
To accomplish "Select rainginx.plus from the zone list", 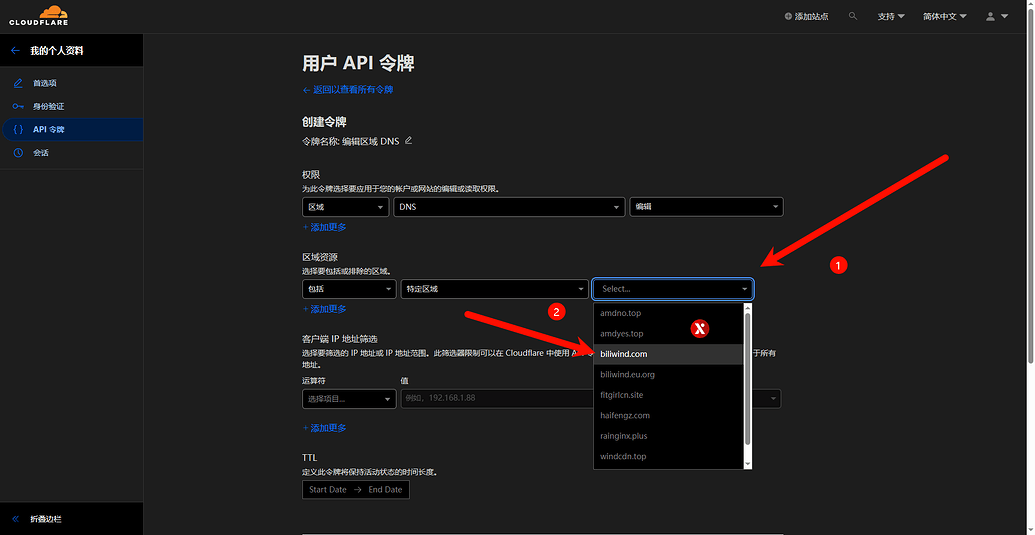I will tap(668, 435).
